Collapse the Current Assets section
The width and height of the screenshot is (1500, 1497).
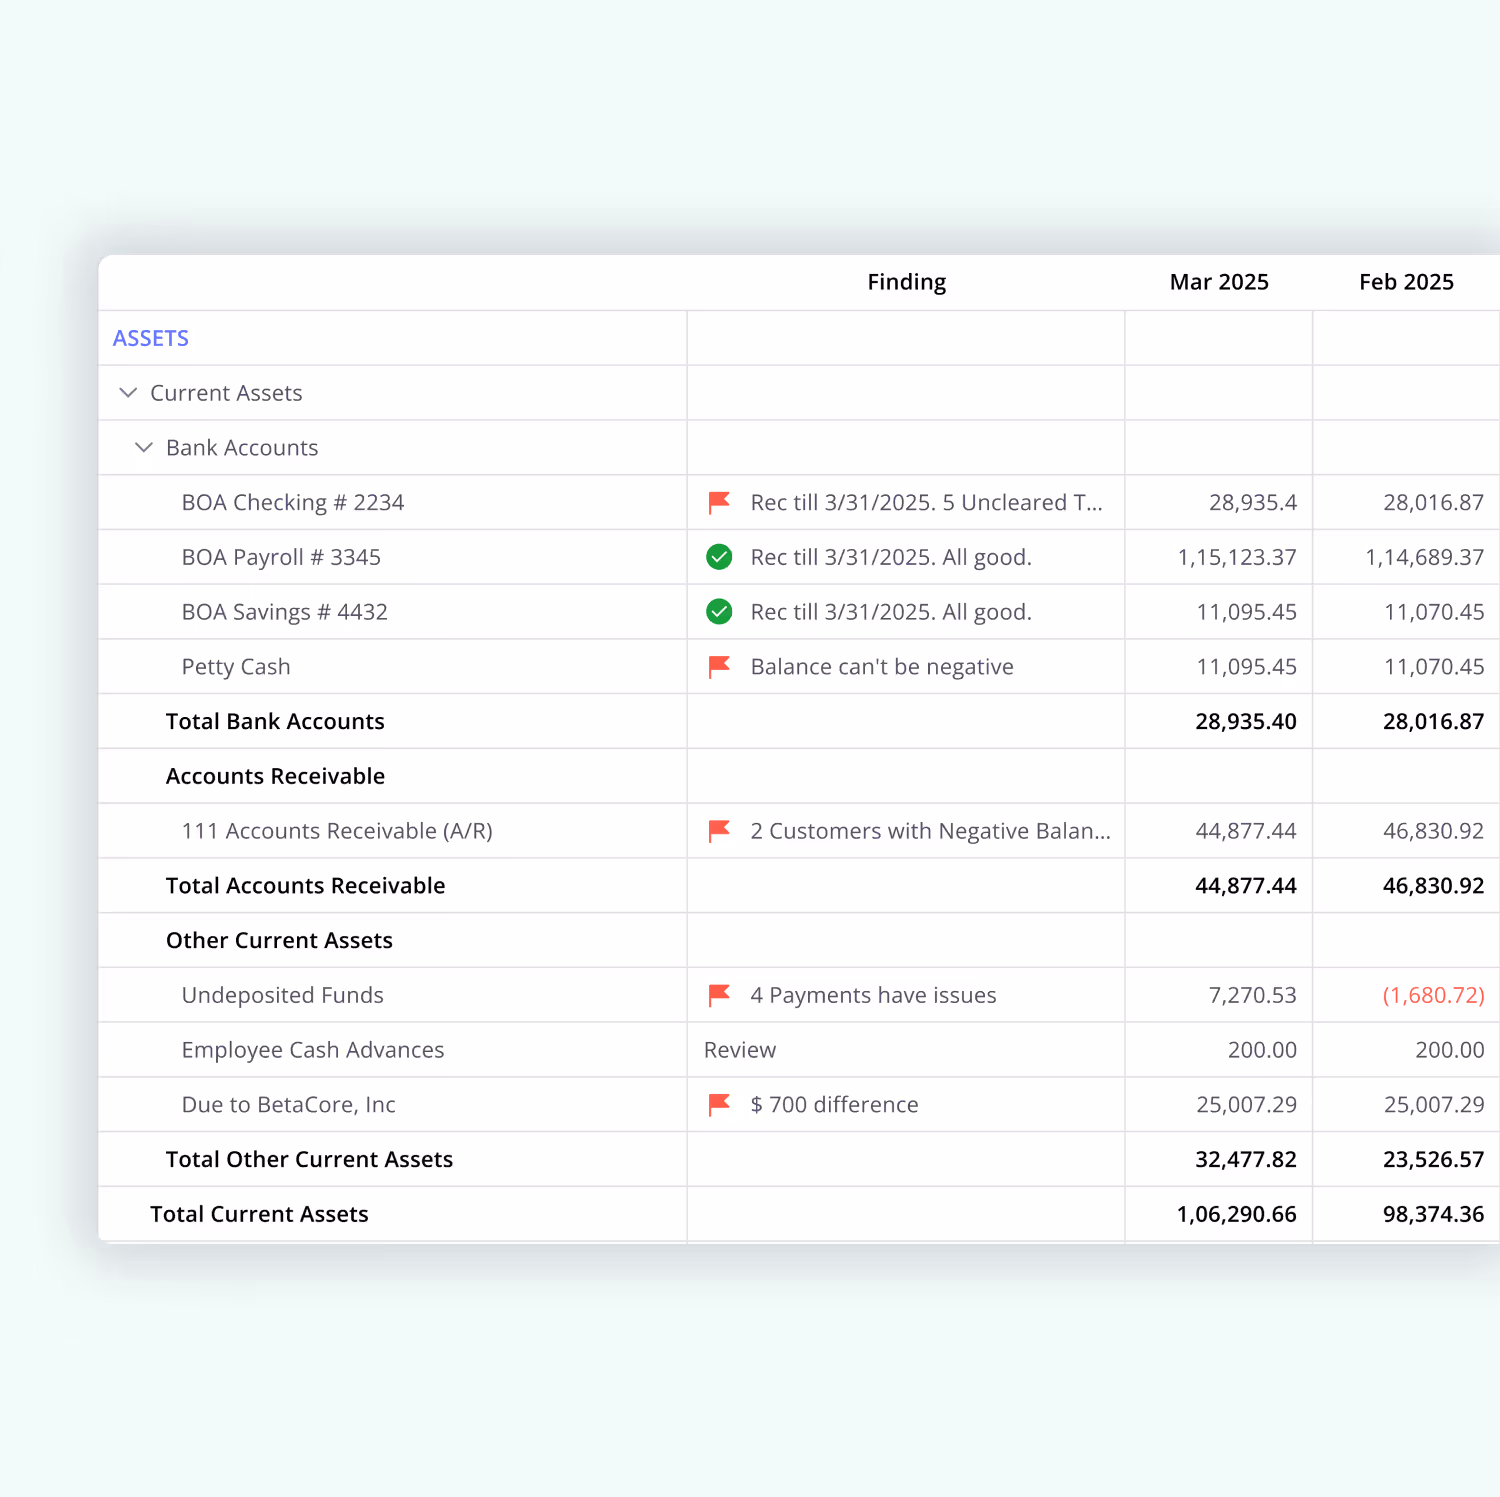click(128, 392)
